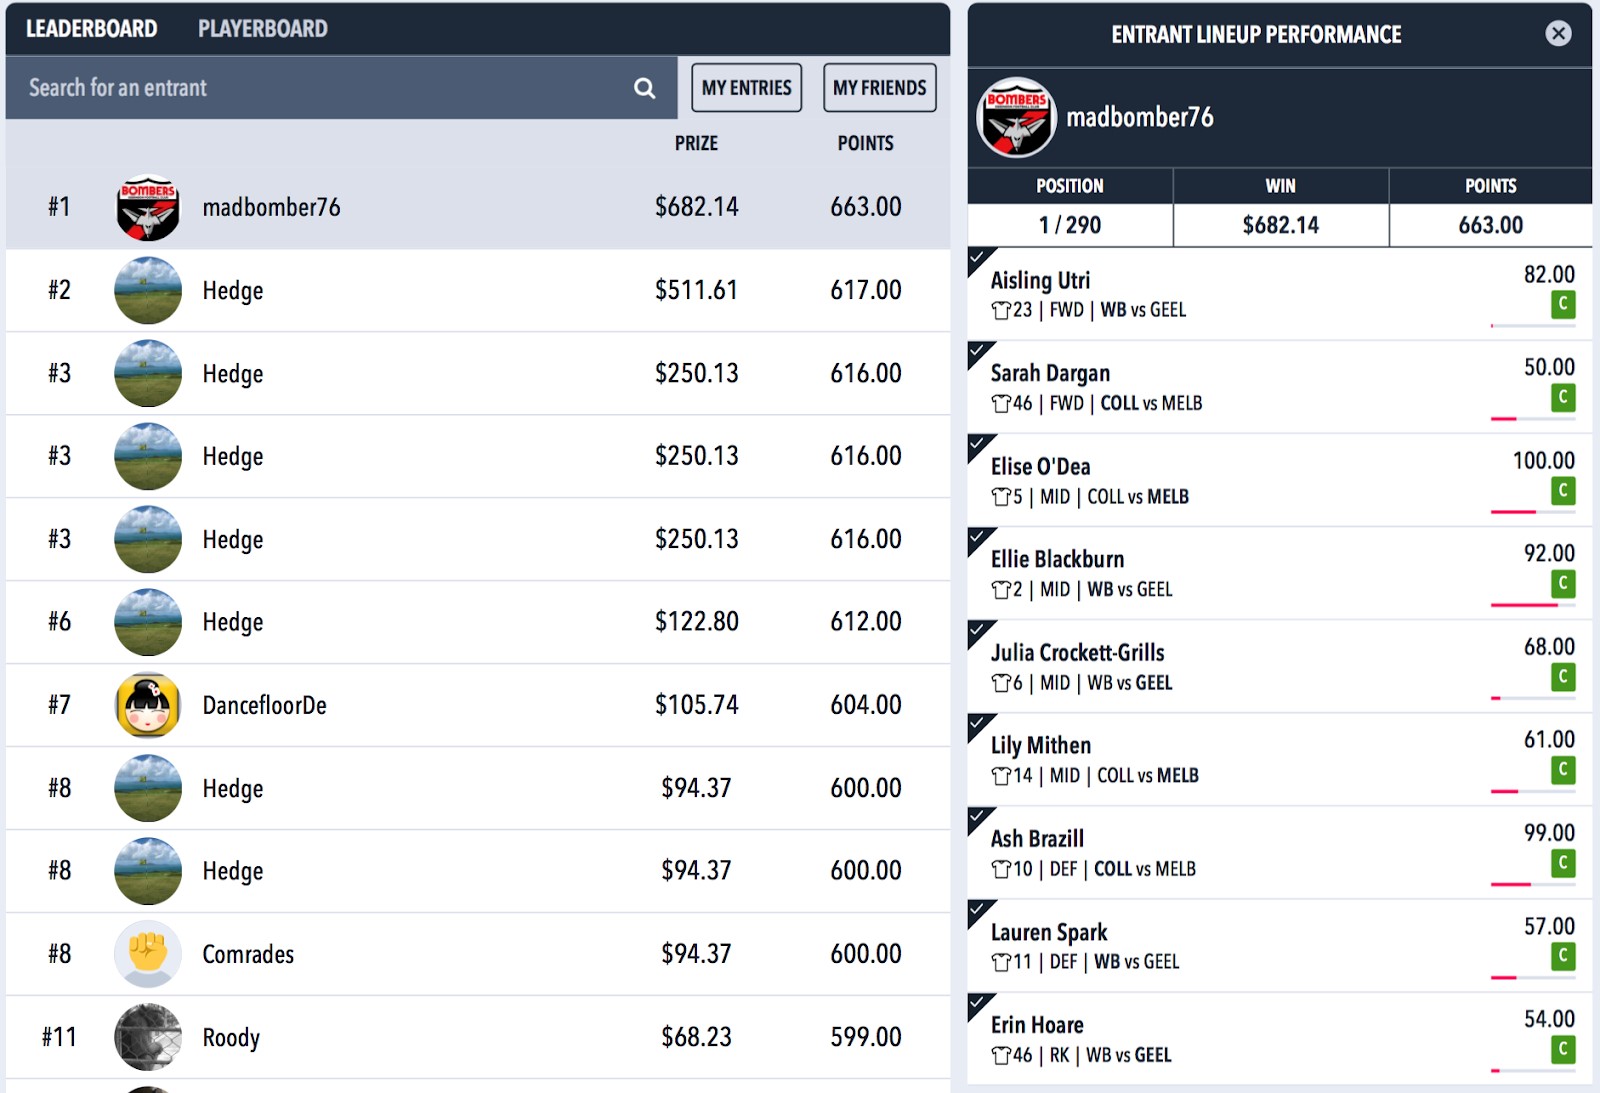Click the search magnifier icon

(645, 88)
